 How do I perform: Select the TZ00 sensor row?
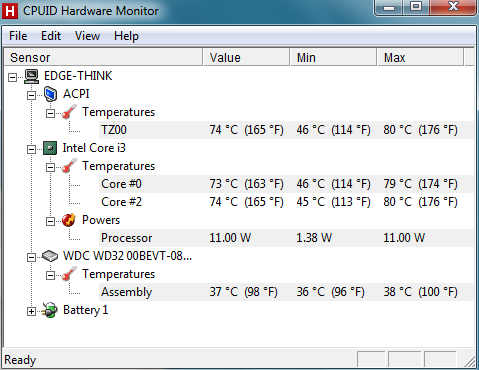[x=286, y=130]
